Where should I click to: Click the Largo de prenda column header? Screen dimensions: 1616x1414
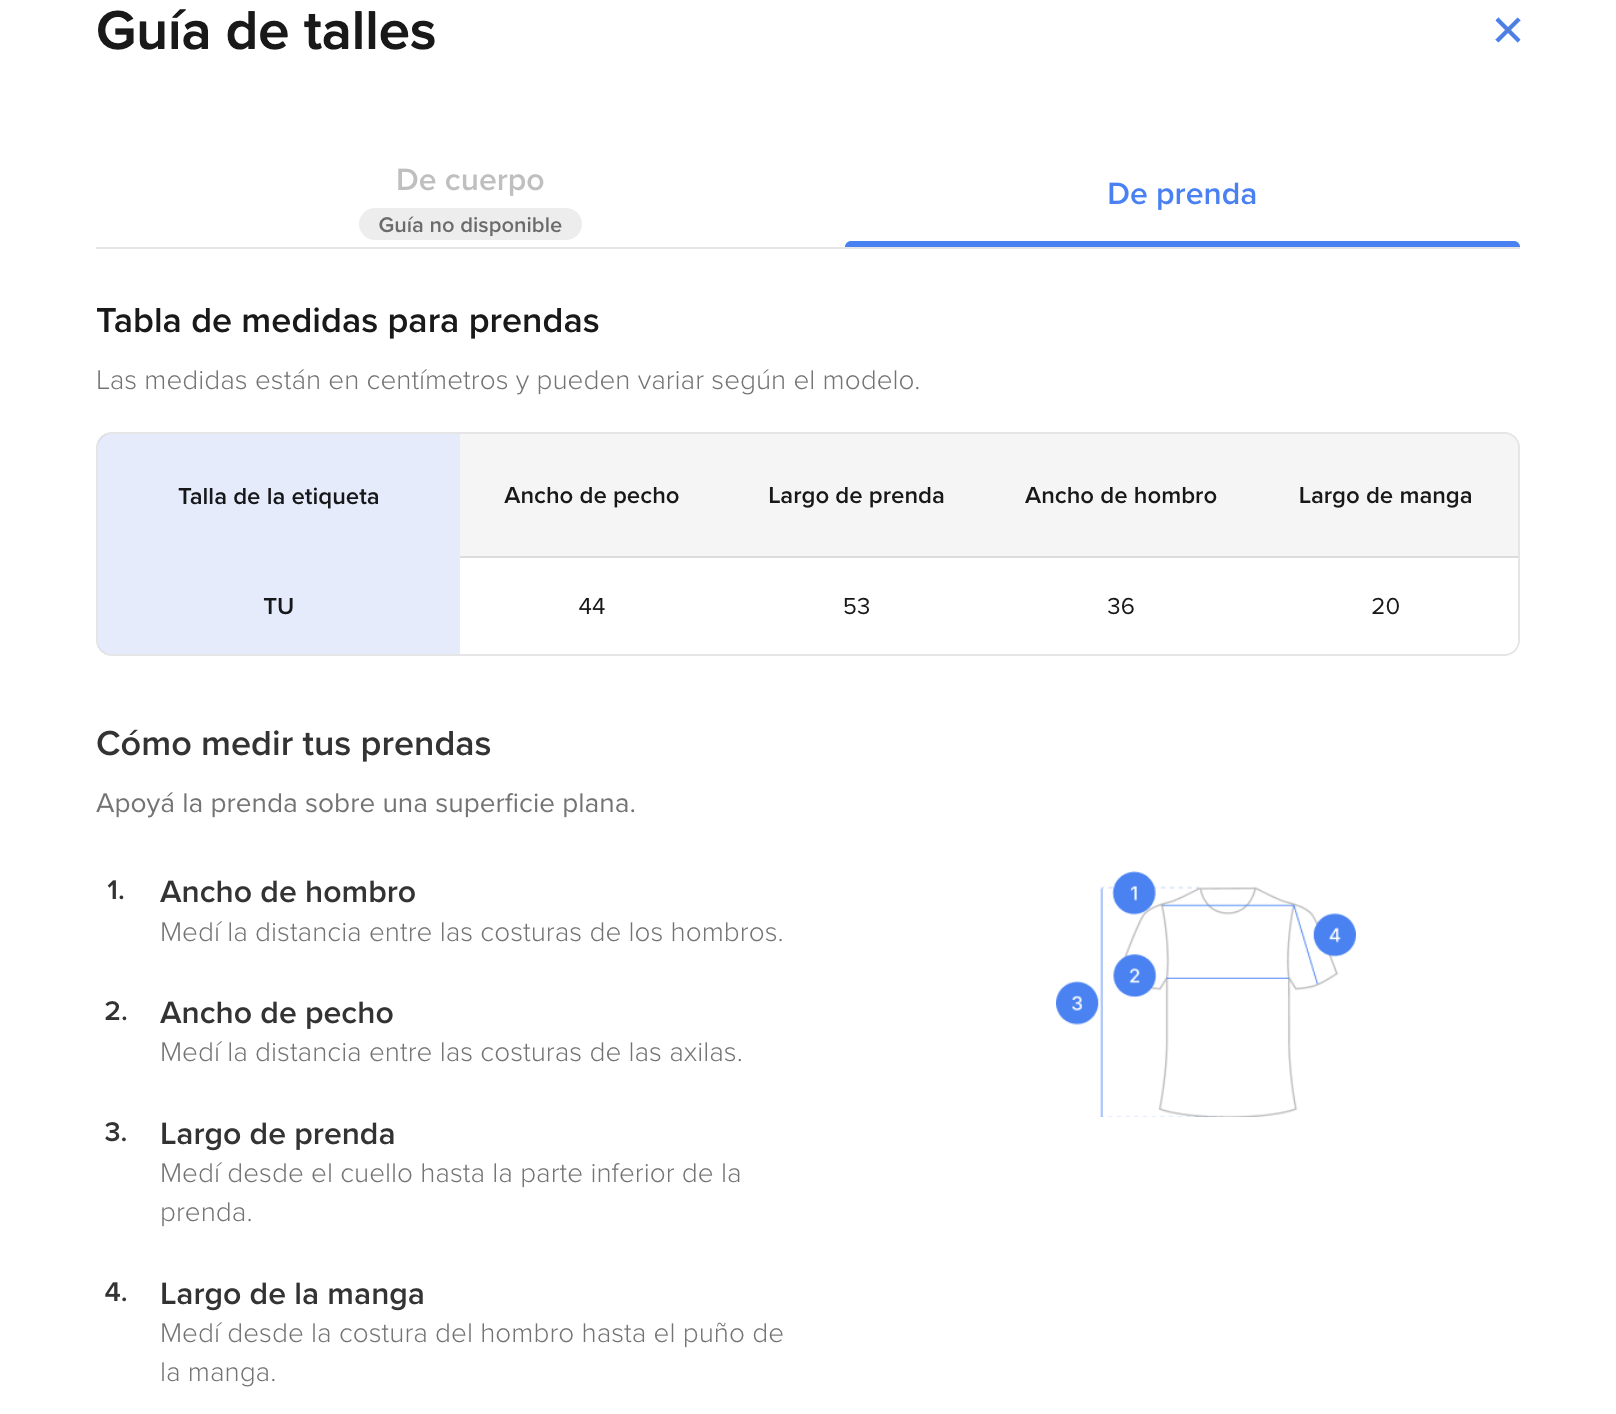856,496
